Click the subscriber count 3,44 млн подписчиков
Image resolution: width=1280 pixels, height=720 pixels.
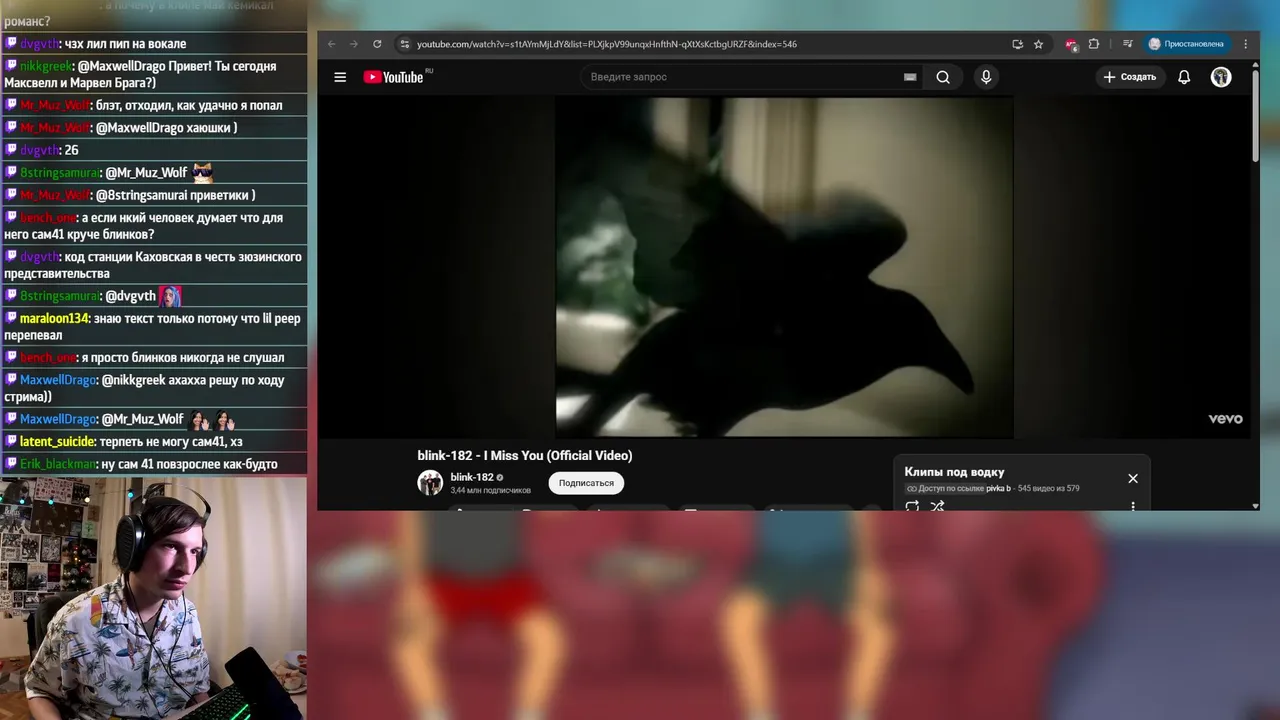490,491
